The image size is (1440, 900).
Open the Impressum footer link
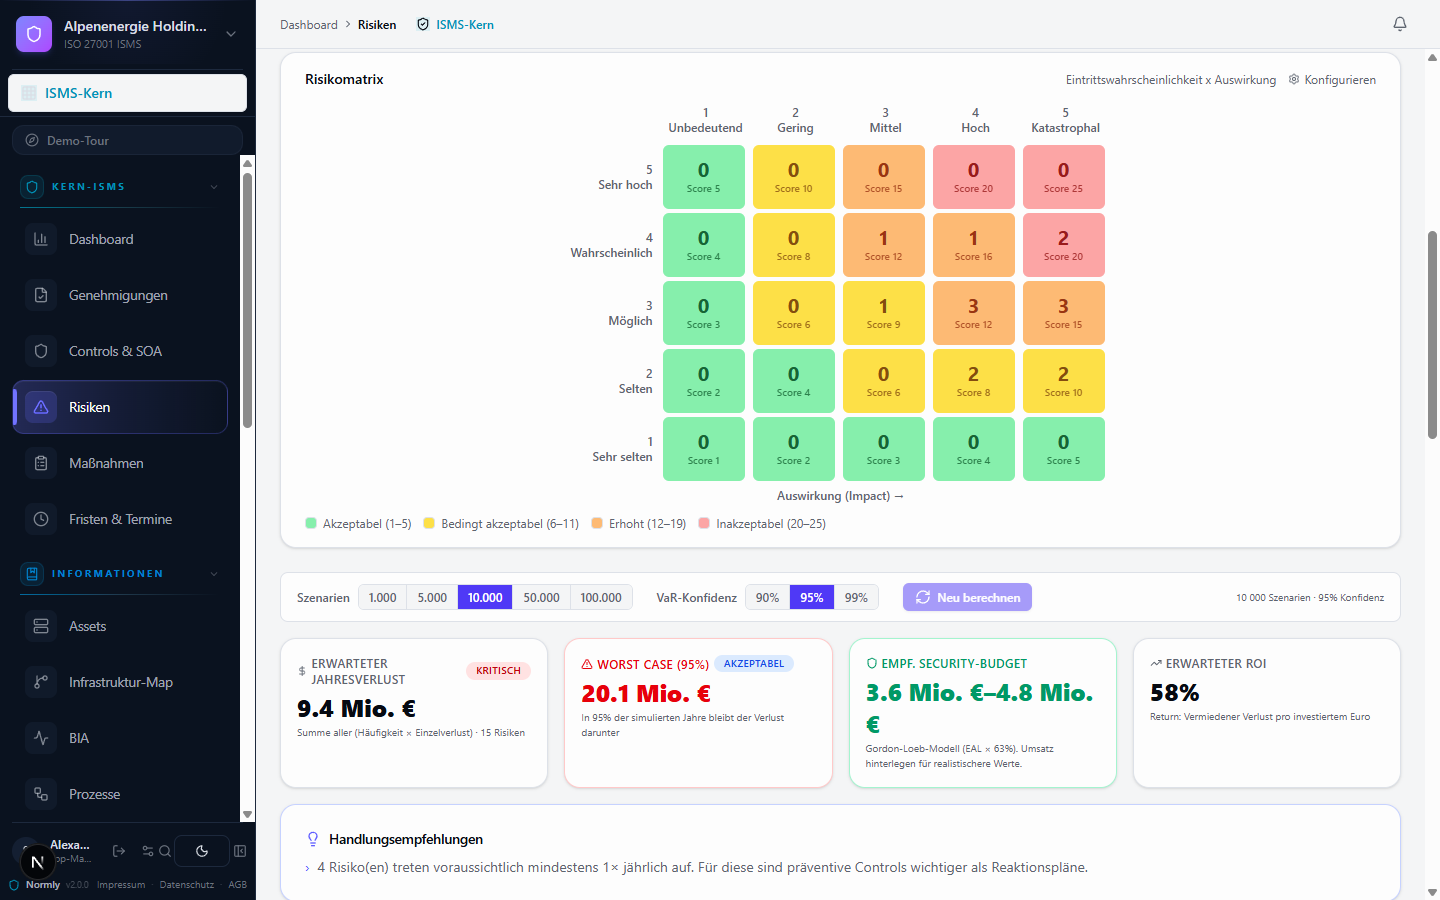(121, 885)
